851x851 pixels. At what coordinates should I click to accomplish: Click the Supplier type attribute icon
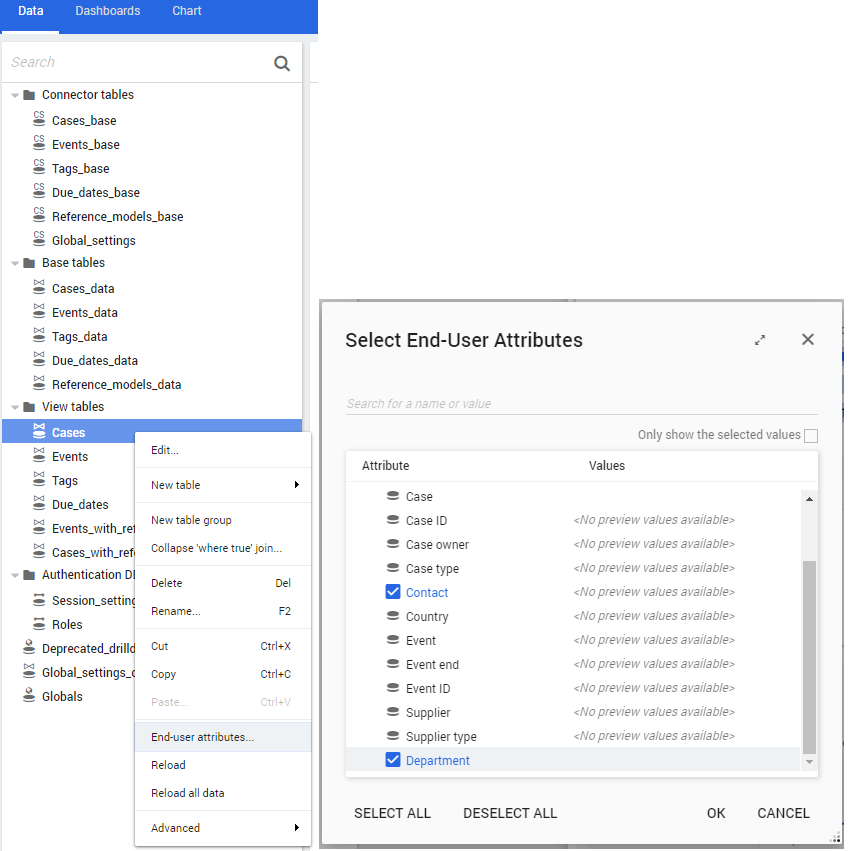click(x=393, y=735)
